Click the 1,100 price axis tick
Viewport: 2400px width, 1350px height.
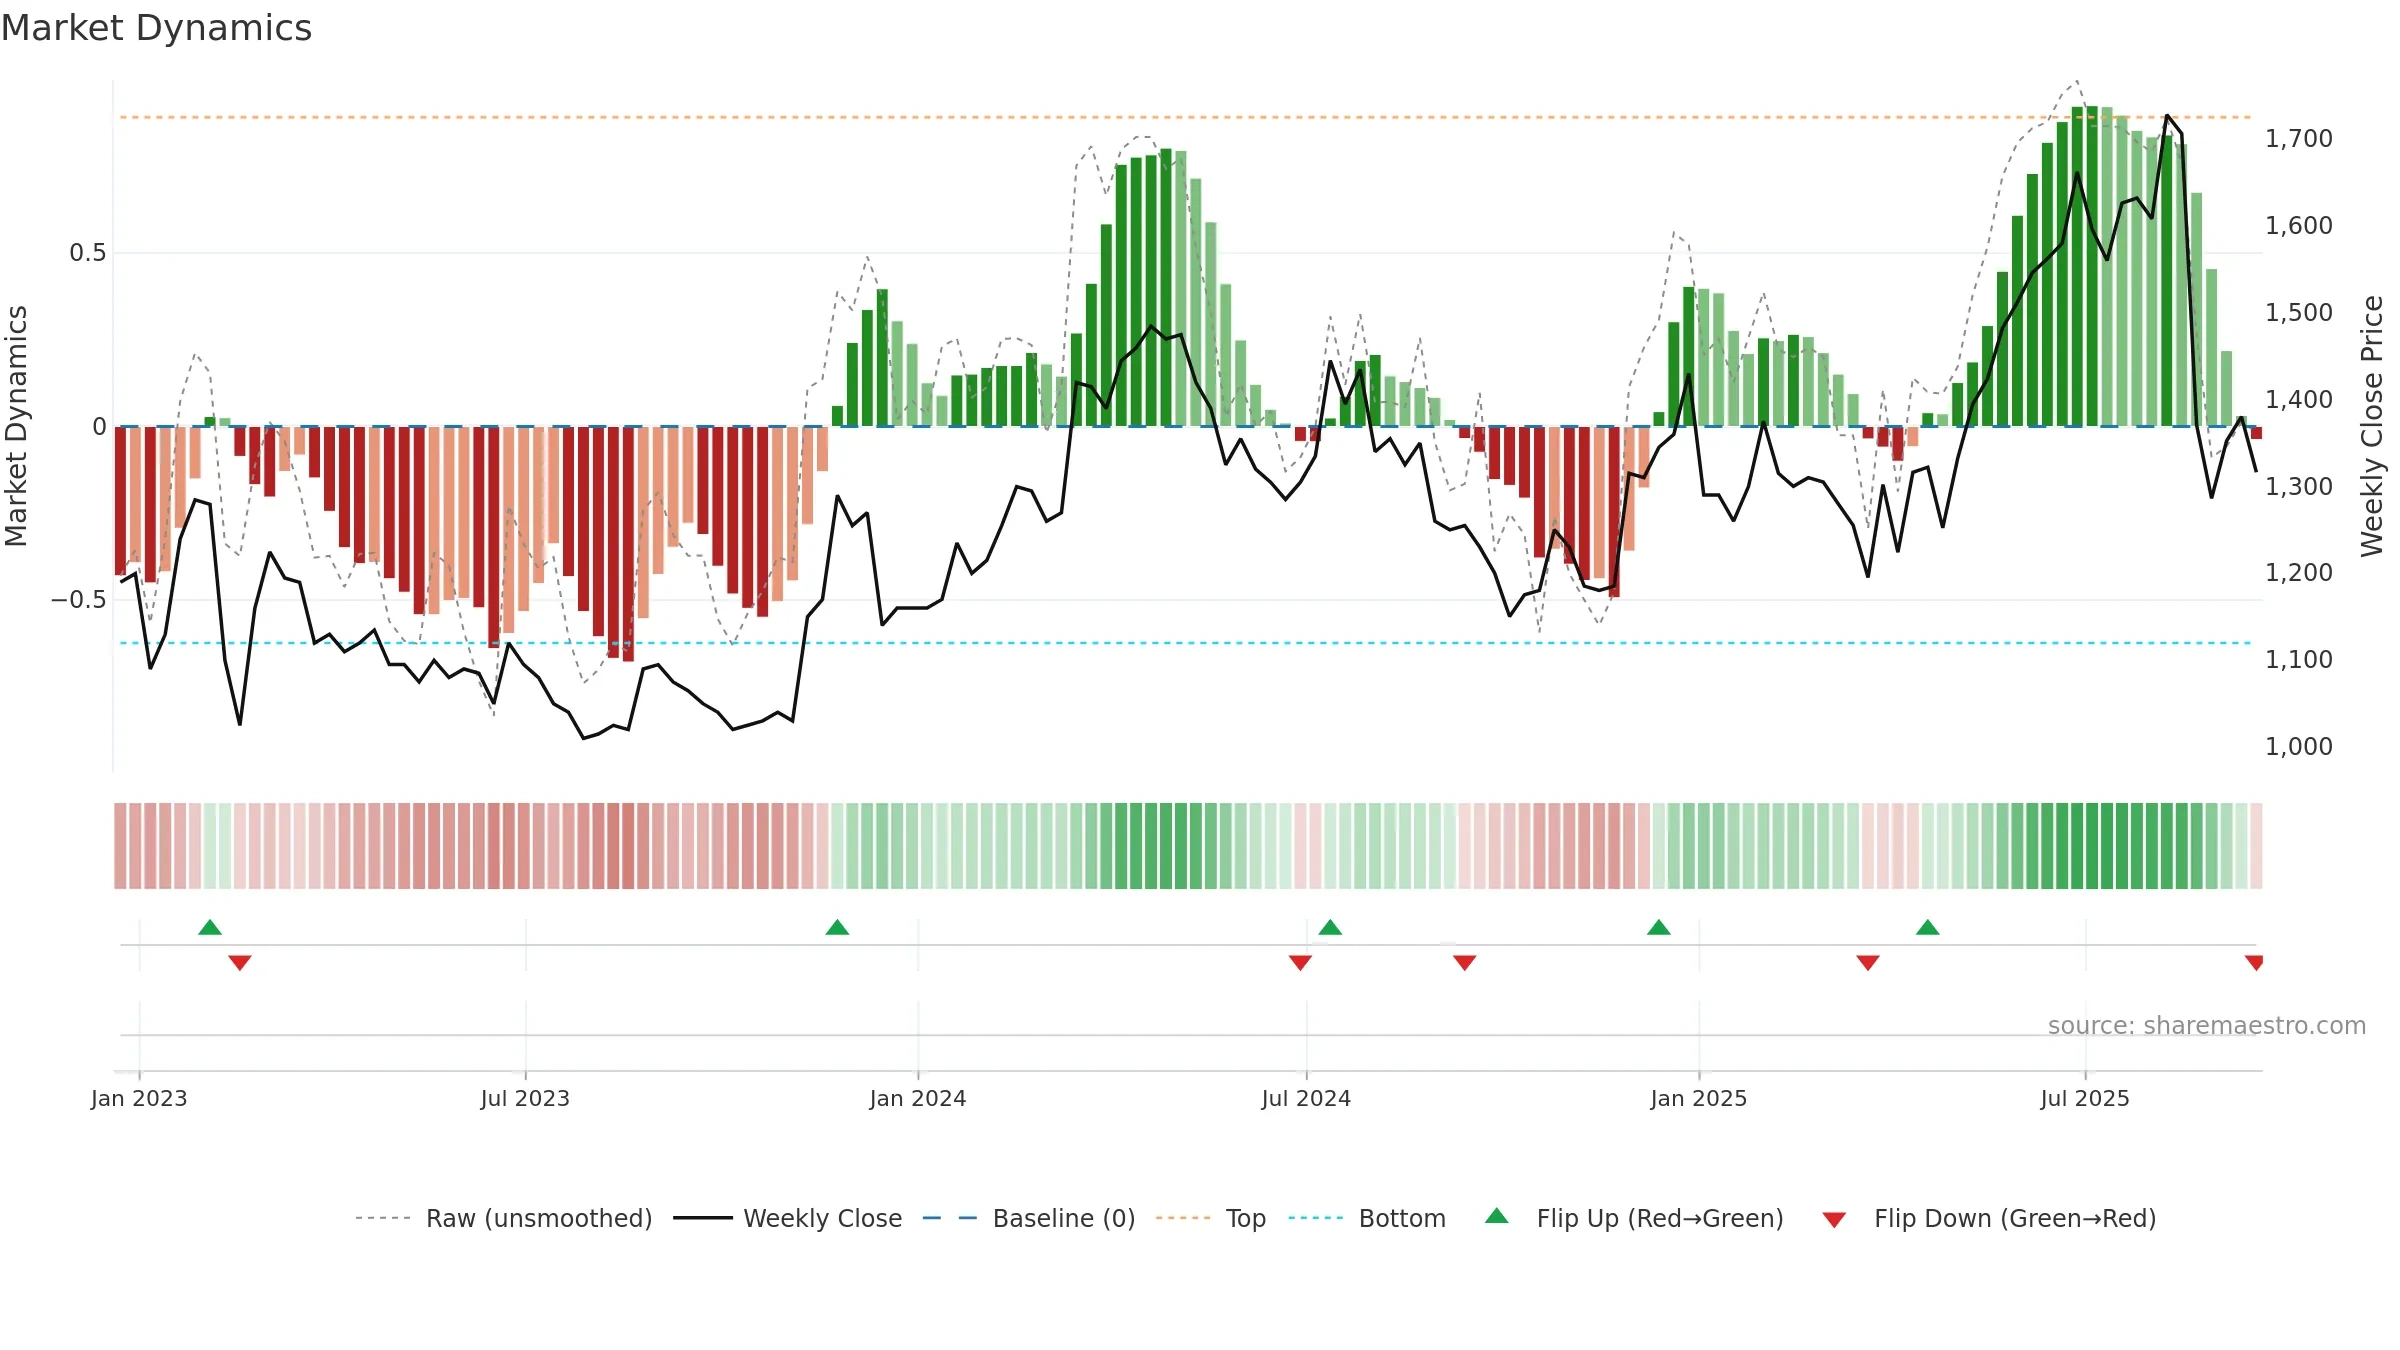[x=2299, y=659]
